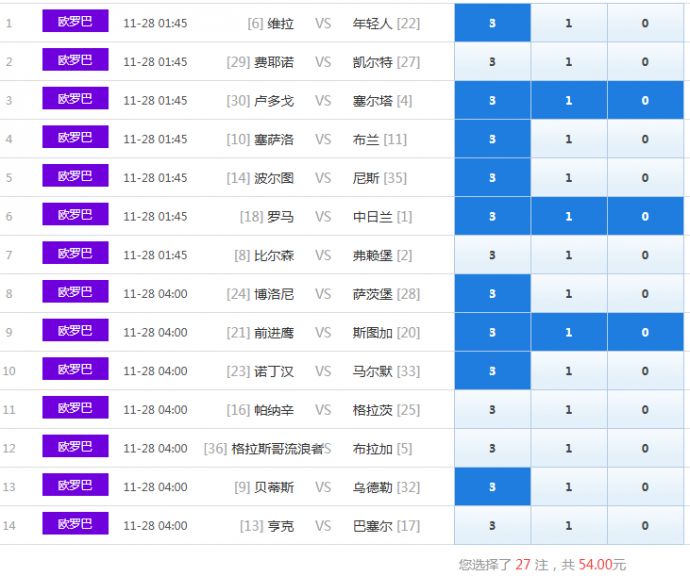Select the 1 option for 博洛尼 vs 萨茨堡
The width and height of the screenshot is (690, 576).
pos(568,294)
